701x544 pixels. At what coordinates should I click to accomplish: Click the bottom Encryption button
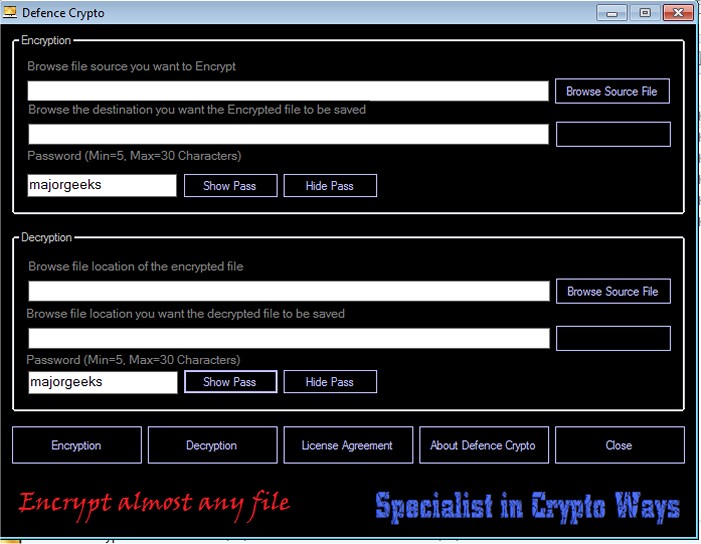point(77,445)
